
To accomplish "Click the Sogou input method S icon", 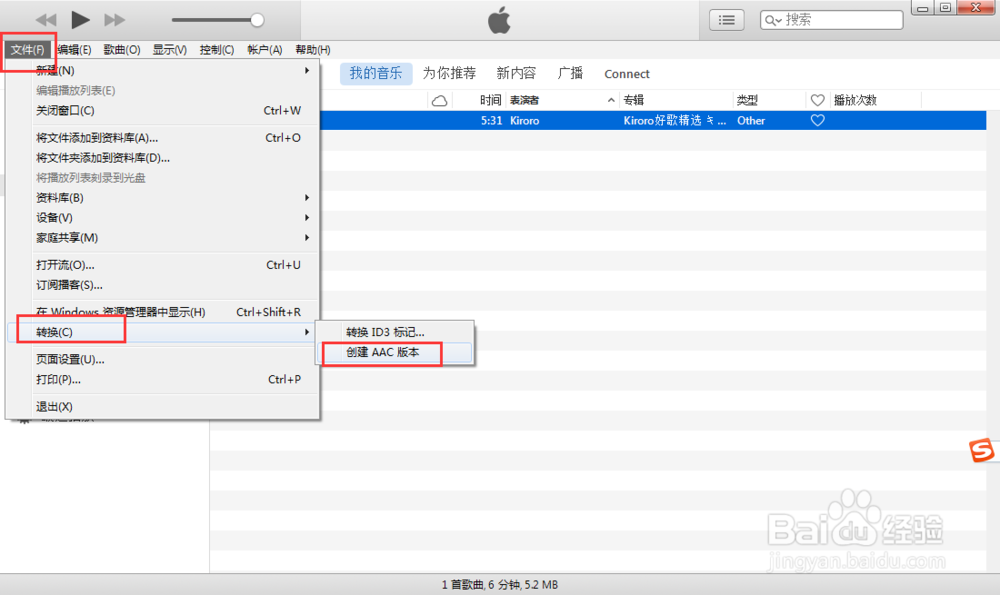I will (x=982, y=450).
